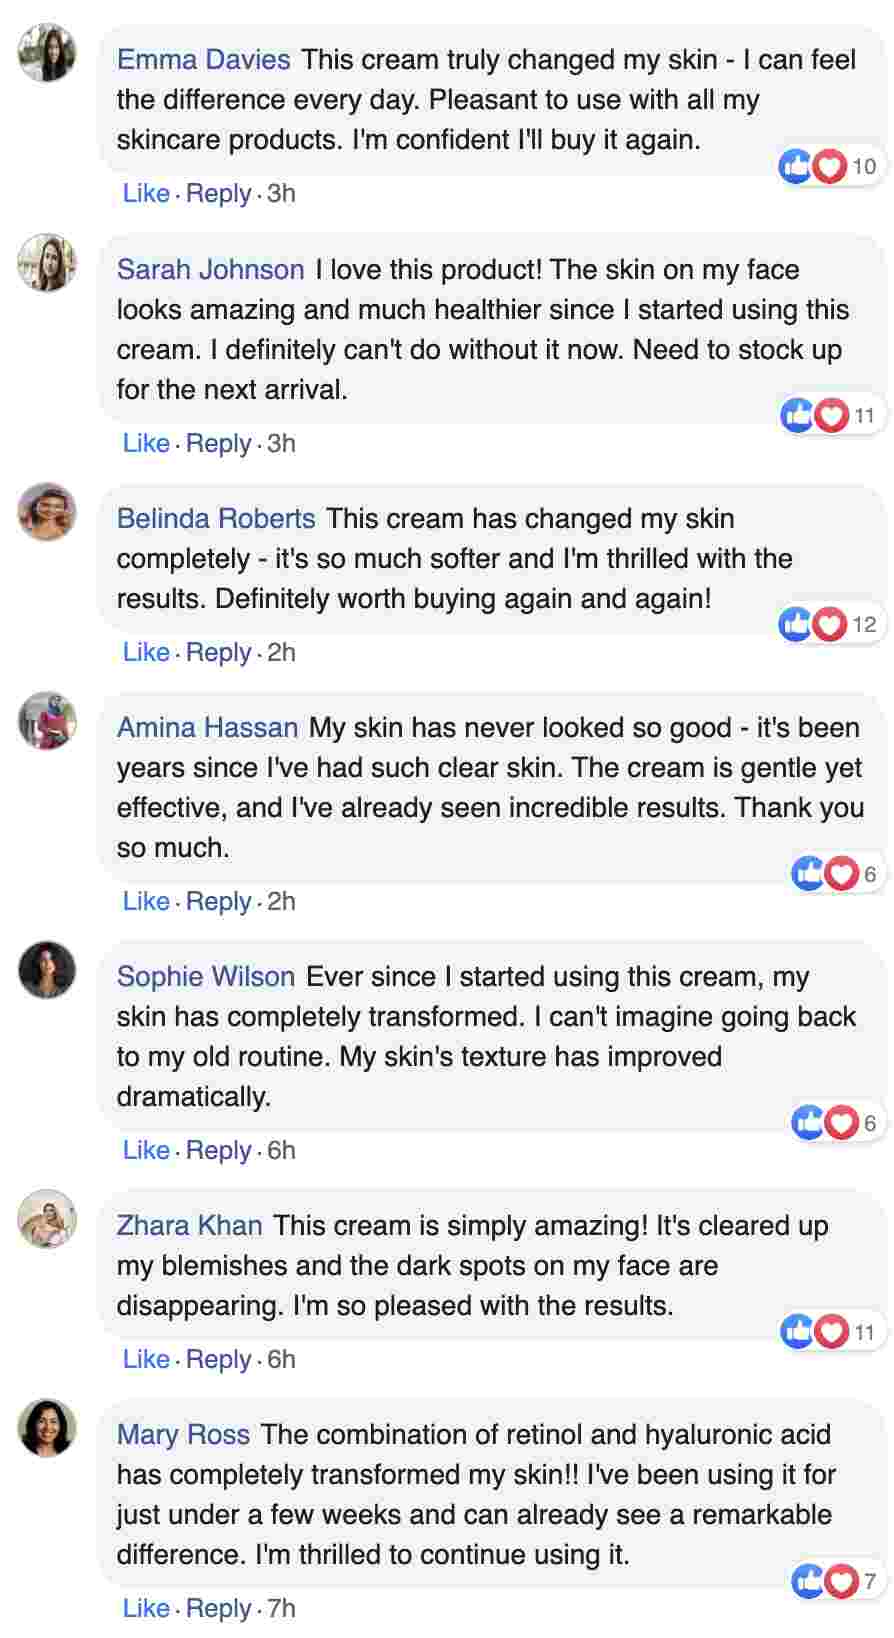The image size is (894, 1638).
Task: Reply to Mary Ross's comment
Action: [218, 1608]
